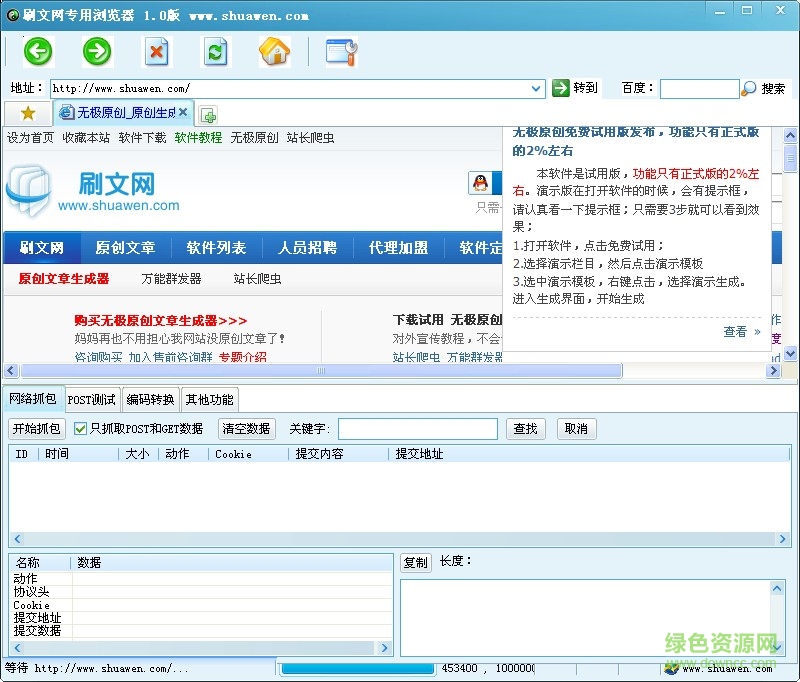Click inside the 关键字 keyword input field
Screen dimensions: 800x682
pyautogui.click(x=418, y=428)
